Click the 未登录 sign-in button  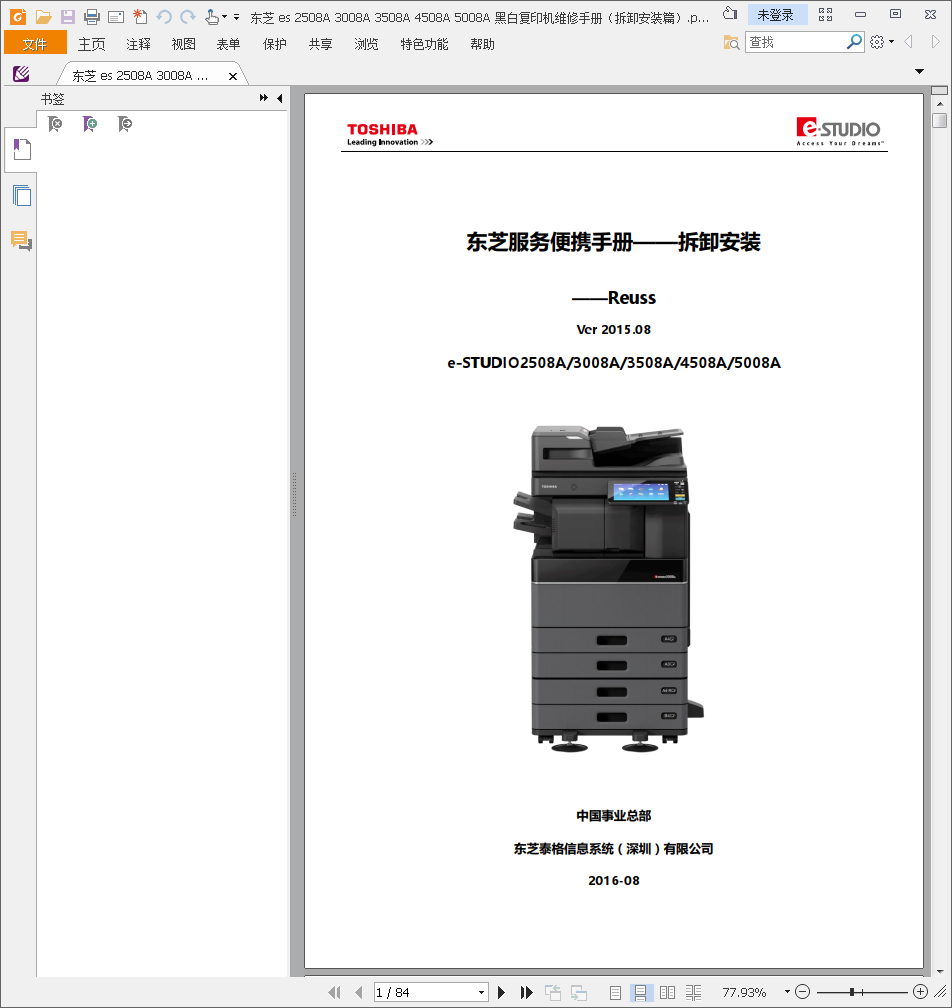pyautogui.click(x=777, y=15)
